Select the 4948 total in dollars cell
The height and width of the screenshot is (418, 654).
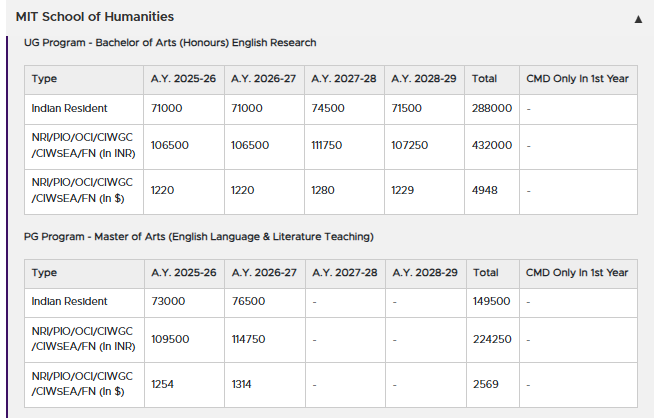(485, 190)
